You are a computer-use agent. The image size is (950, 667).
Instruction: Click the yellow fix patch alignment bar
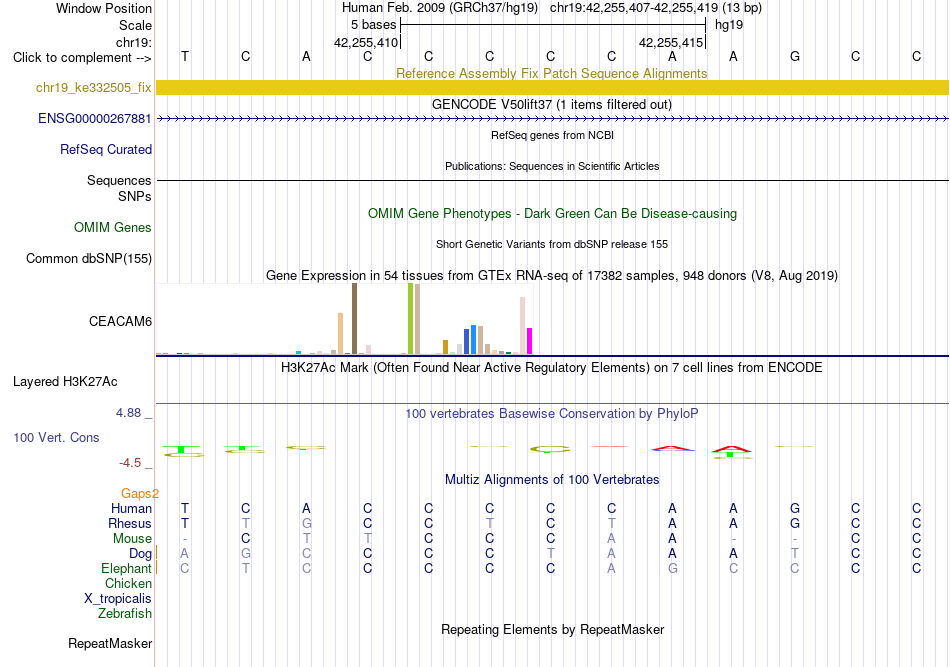click(553, 88)
